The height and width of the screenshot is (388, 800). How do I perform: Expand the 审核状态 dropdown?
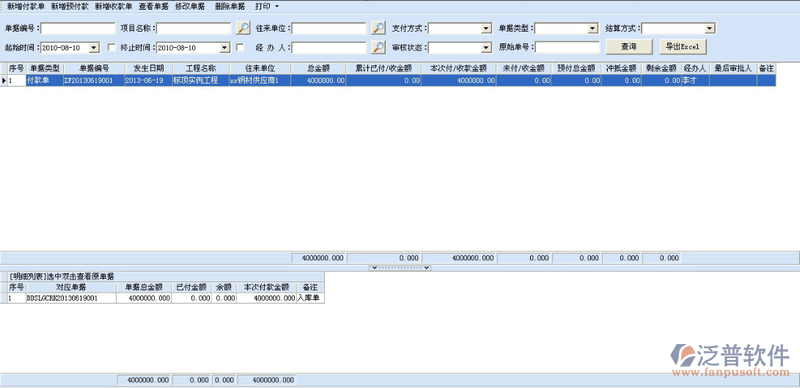(486, 47)
